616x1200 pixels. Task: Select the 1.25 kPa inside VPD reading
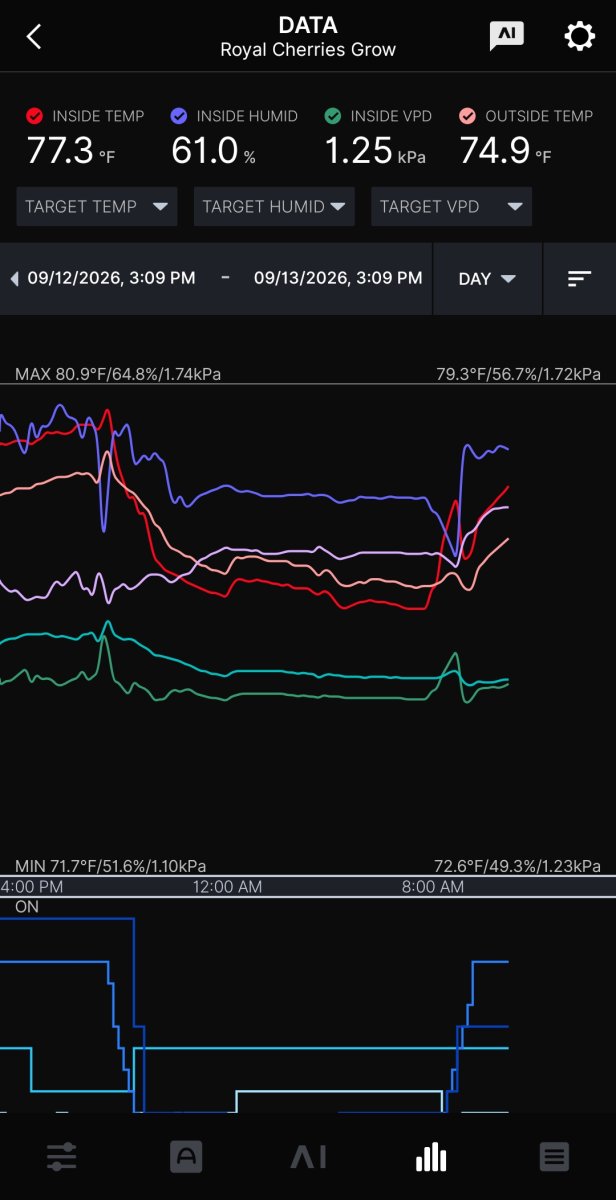click(375, 151)
